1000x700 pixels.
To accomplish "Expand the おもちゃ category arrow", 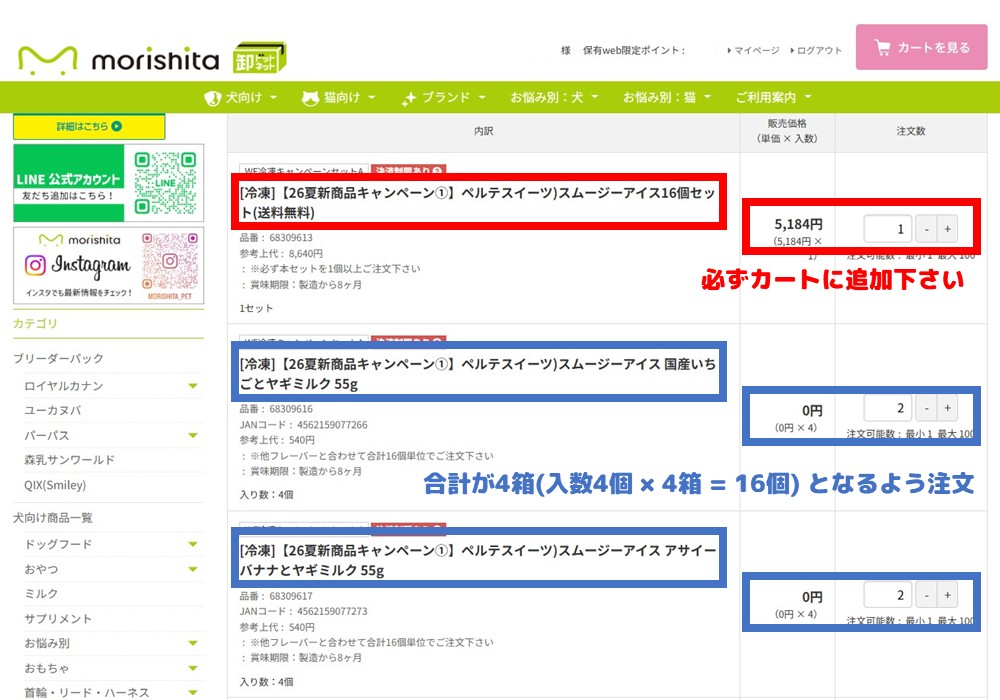I will click(x=193, y=668).
